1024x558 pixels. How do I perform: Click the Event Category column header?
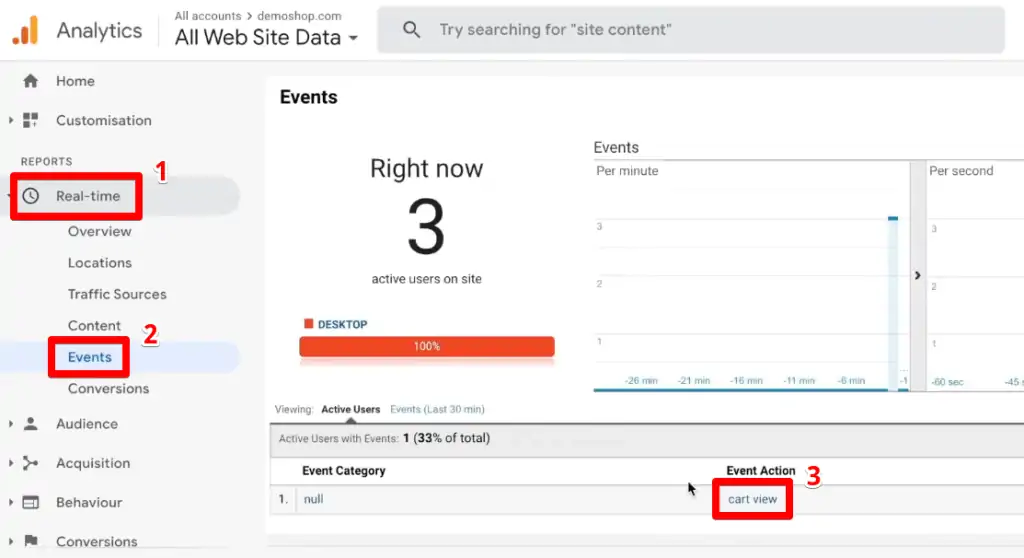(x=344, y=470)
